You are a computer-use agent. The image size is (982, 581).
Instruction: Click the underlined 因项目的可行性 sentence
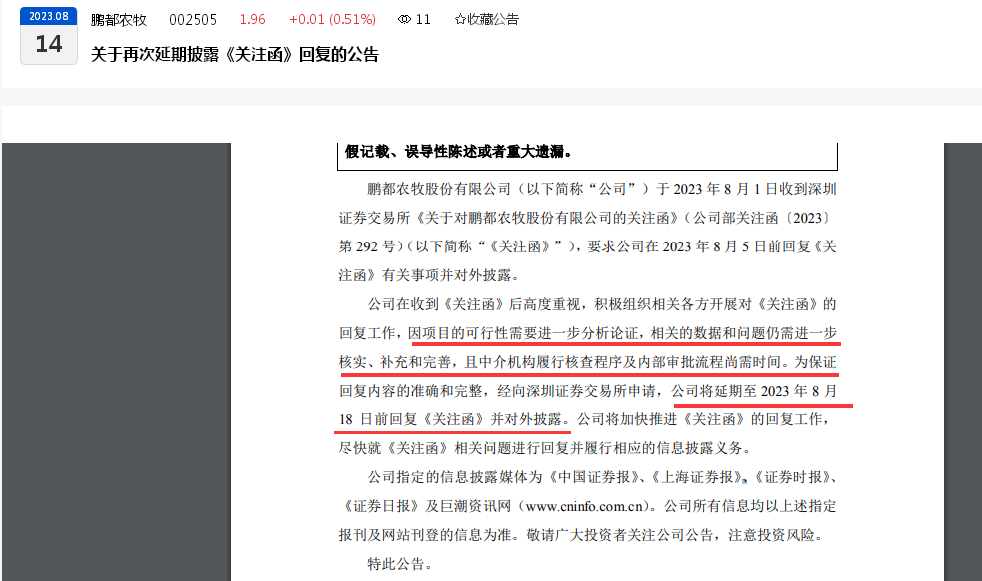click(623, 333)
